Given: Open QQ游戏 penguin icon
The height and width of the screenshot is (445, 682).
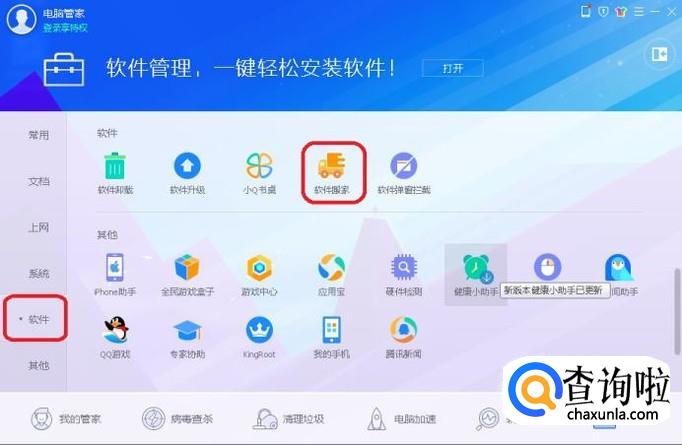Looking at the screenshot, I should (x=115, y=330).
